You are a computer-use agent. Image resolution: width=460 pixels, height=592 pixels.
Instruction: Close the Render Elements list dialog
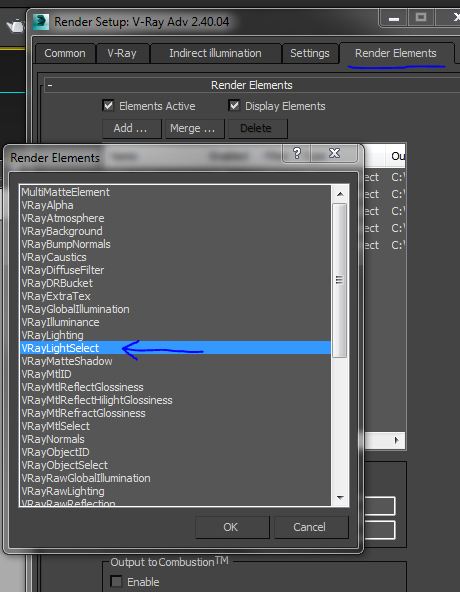click(334, 153)
